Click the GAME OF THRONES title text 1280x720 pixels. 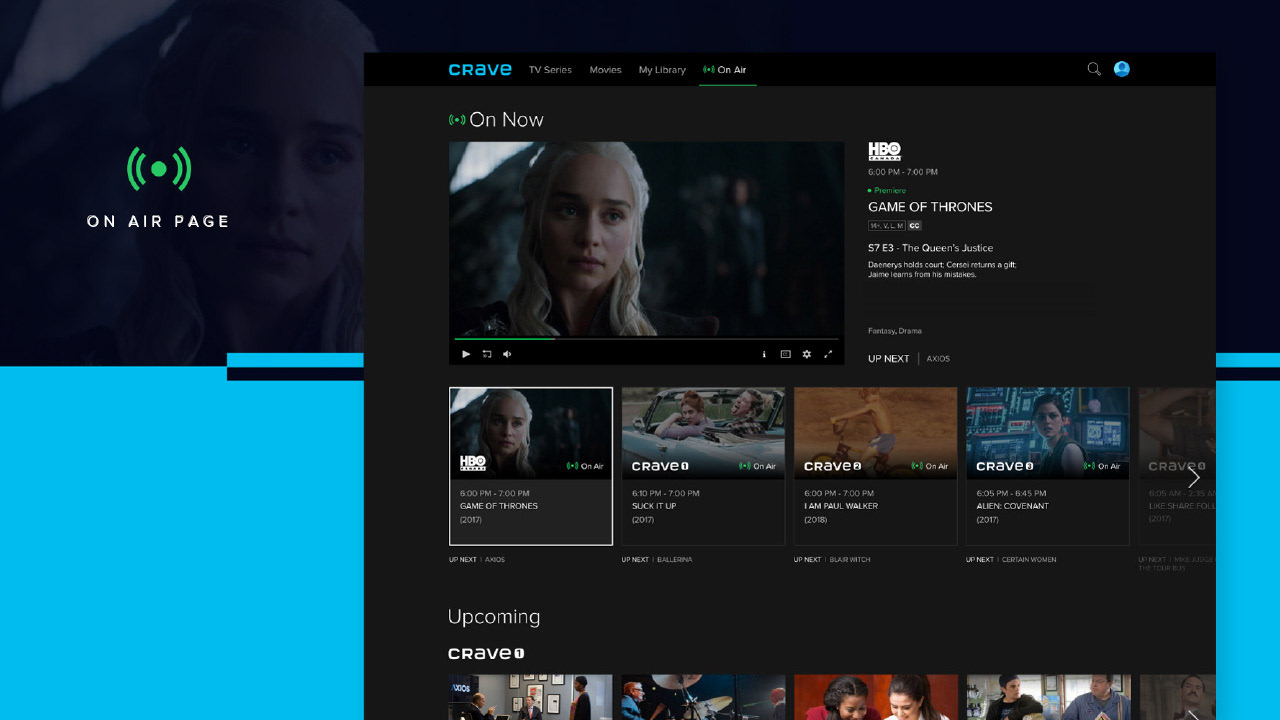(930, 207)
